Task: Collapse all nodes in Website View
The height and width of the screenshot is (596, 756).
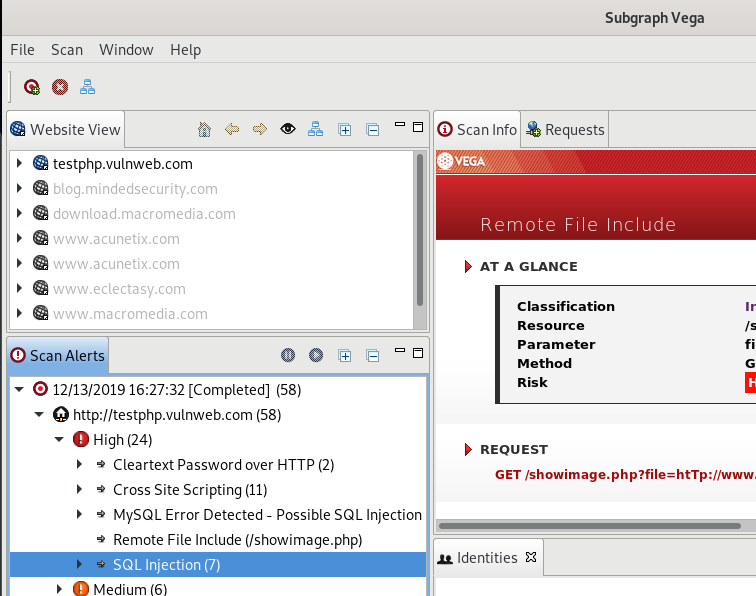Action: click(373, 130)
